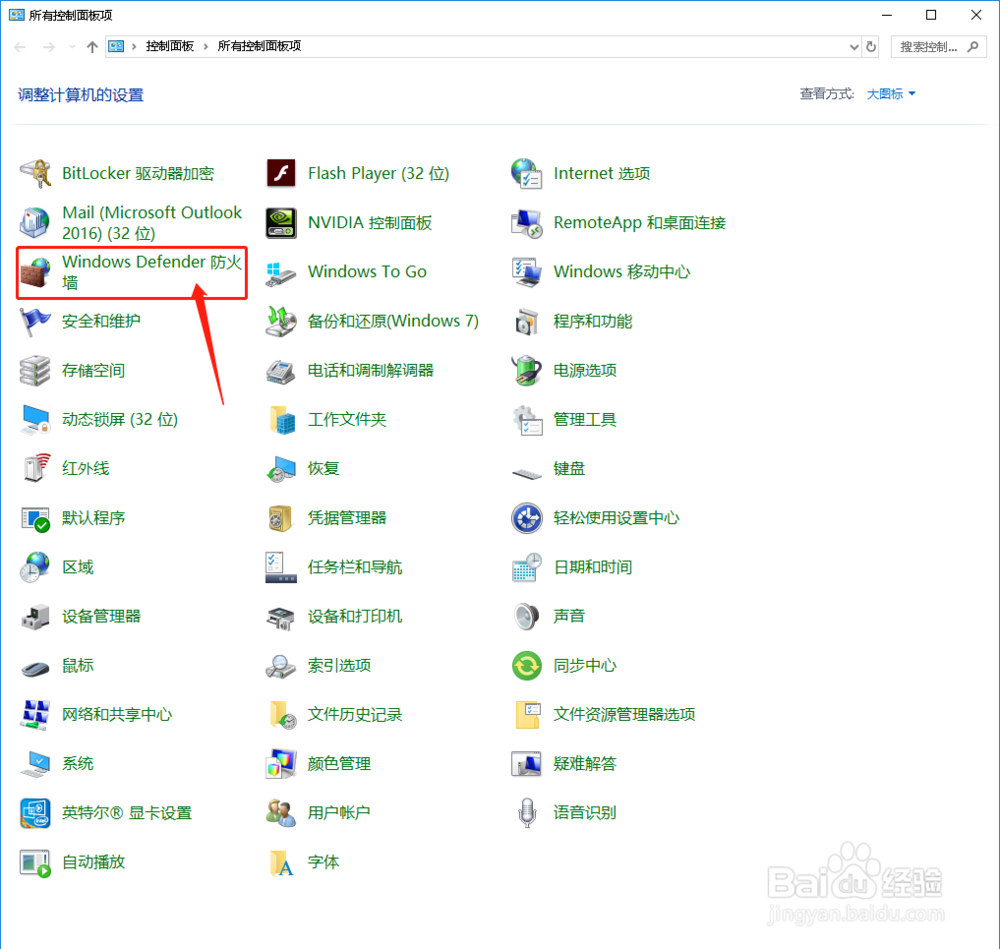Open the 网络和共享中心 link
The width and height of the screenshot is (1000, 949).
click(x=117, y=715)
